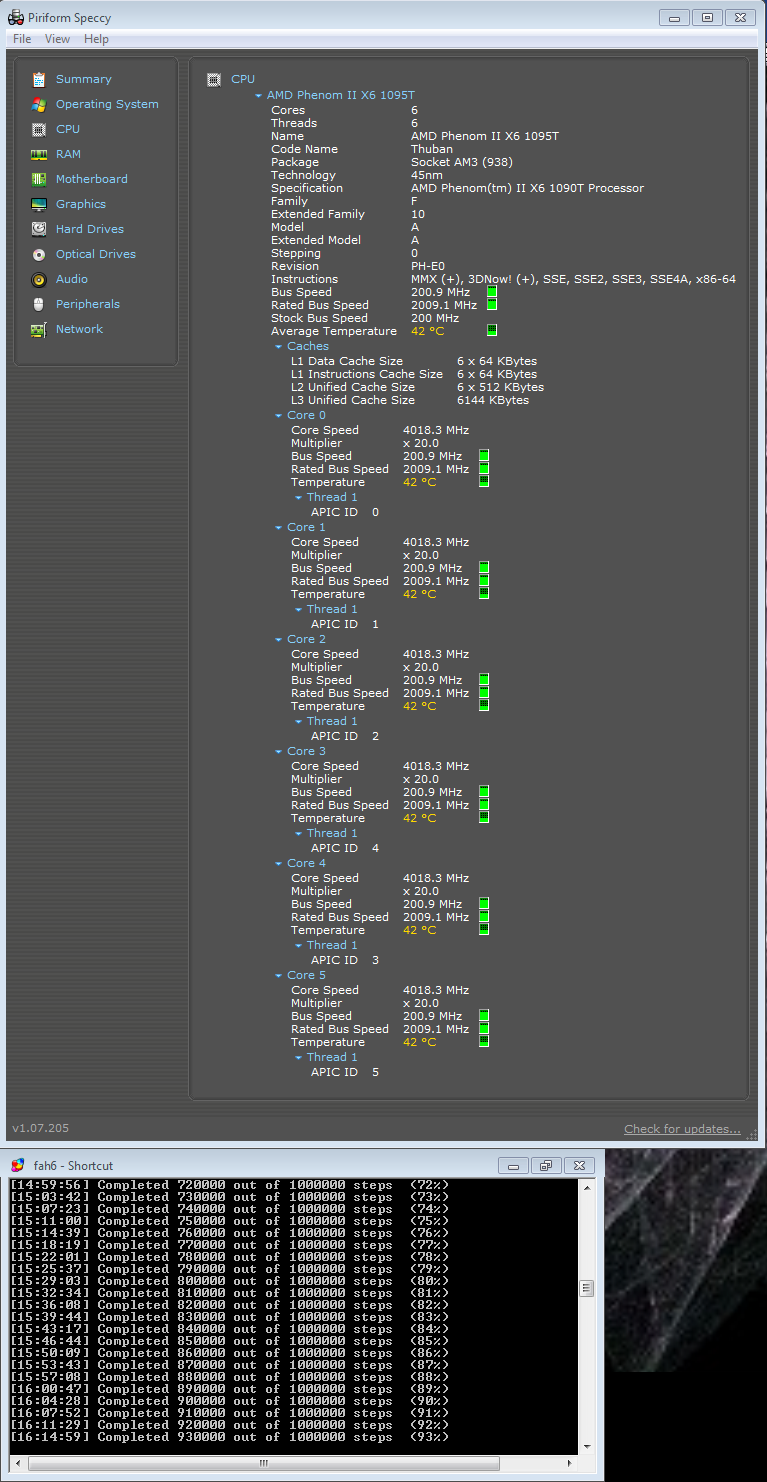Click Core 1 Bus Speed green indicator
The image size is (767, 1482).
pyautogui.click(x=484, y=568)
